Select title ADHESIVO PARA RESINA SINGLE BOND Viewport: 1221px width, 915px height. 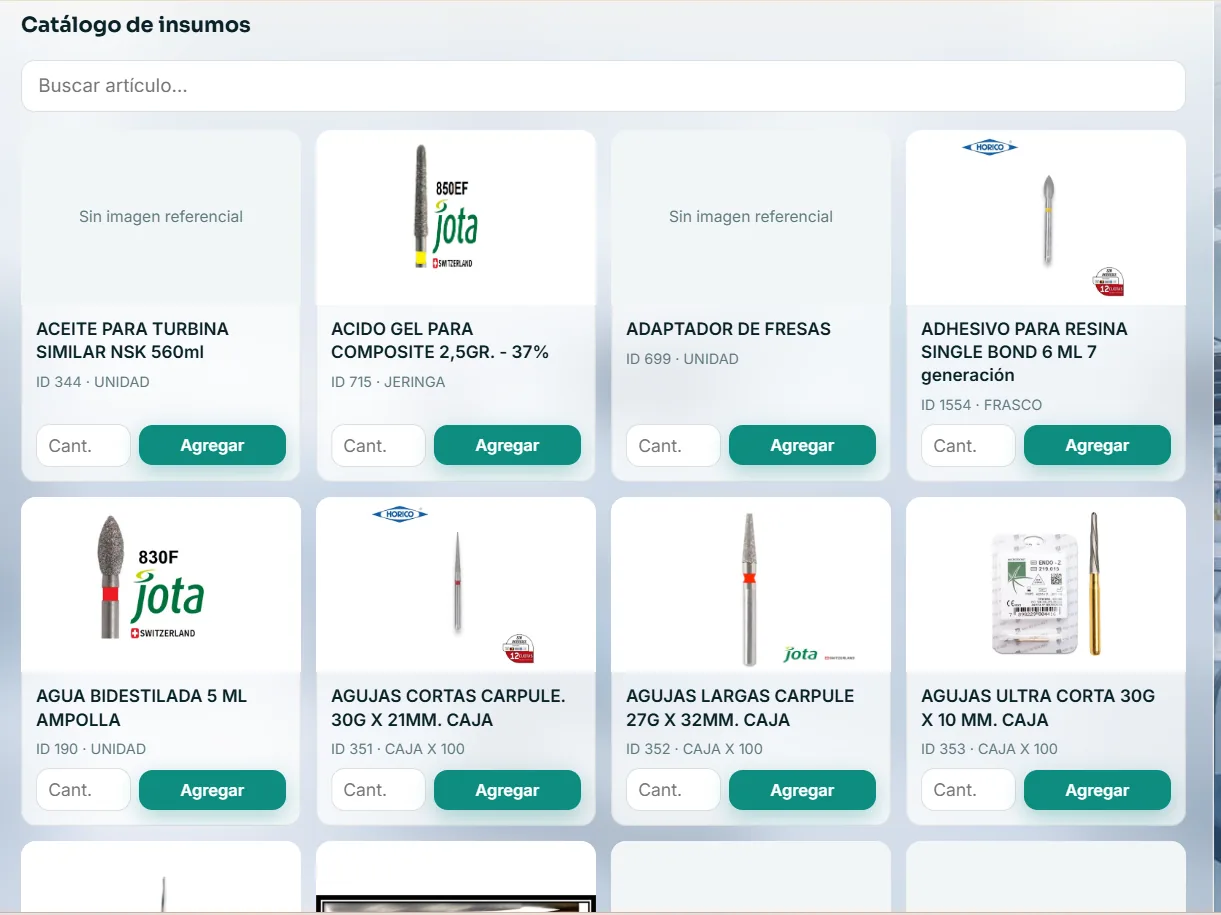(1024, 352)
